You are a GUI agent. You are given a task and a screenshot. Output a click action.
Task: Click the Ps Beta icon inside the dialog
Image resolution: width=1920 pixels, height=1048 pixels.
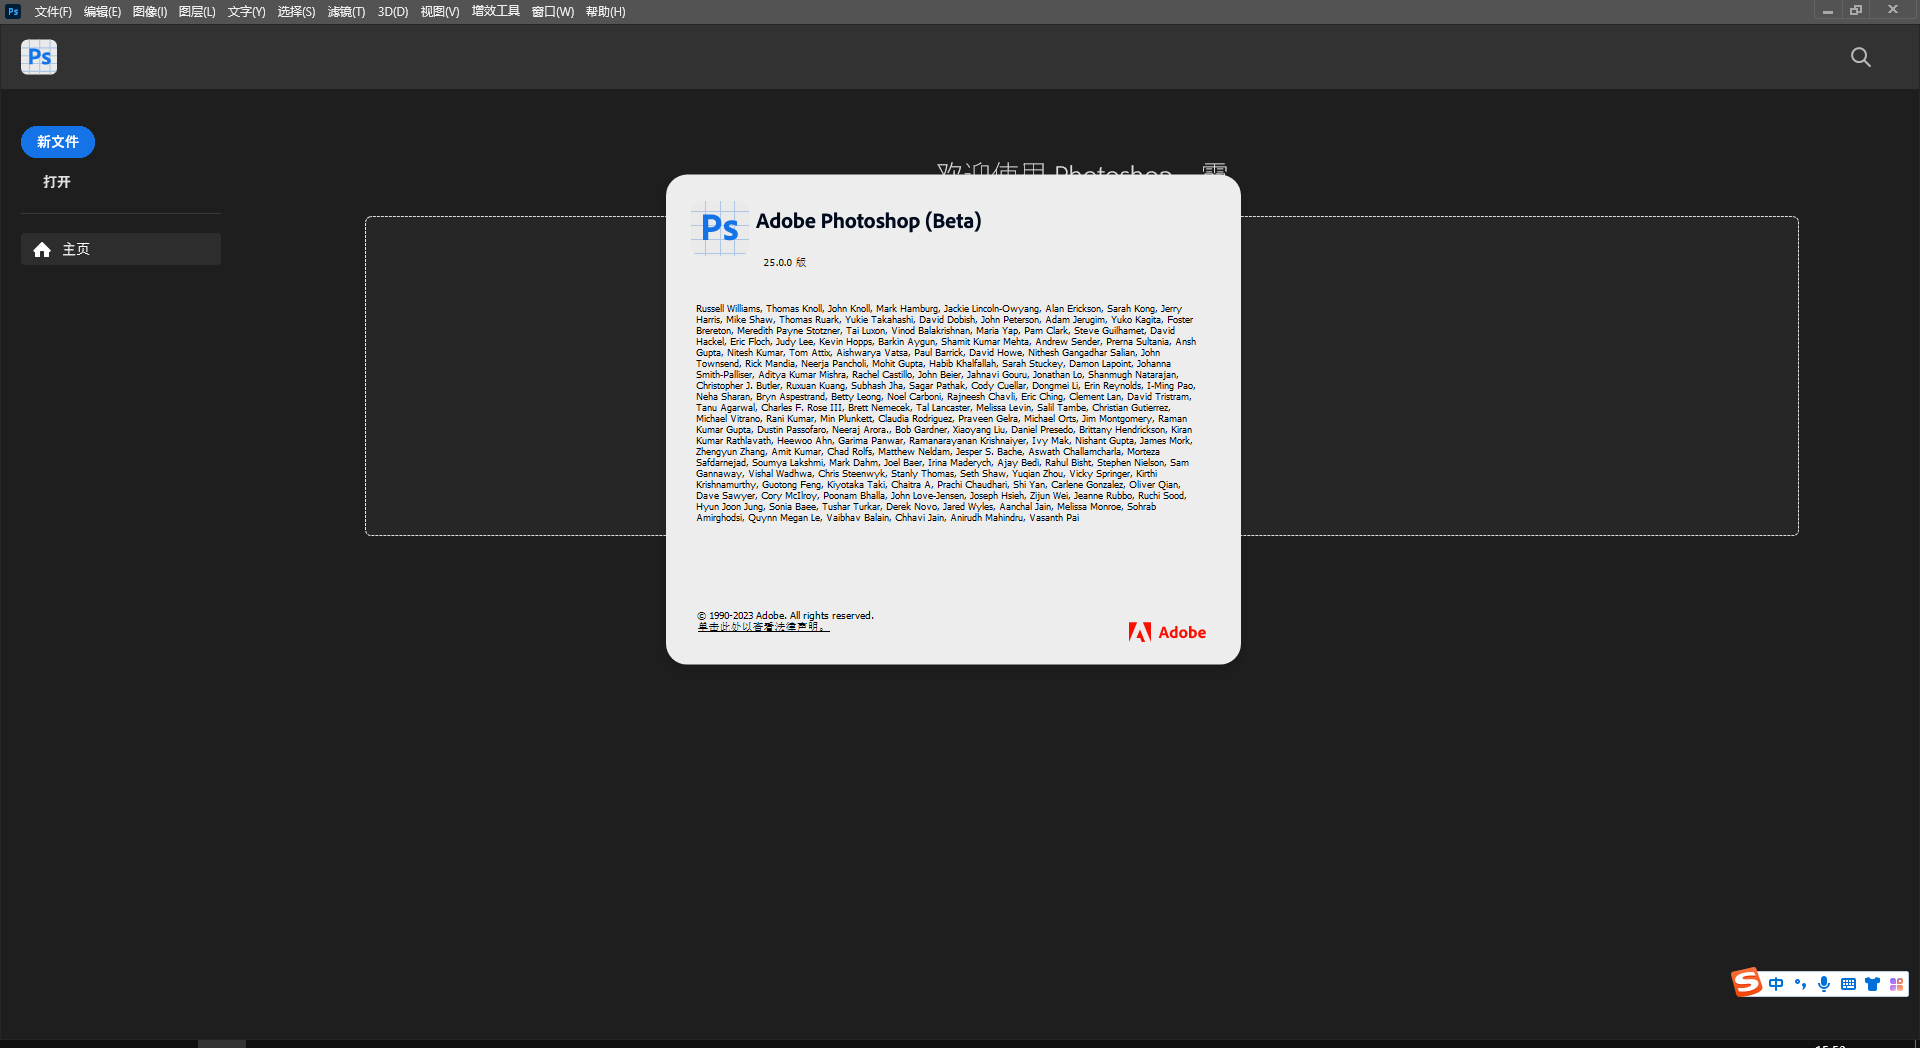click(x=719, y=228)
